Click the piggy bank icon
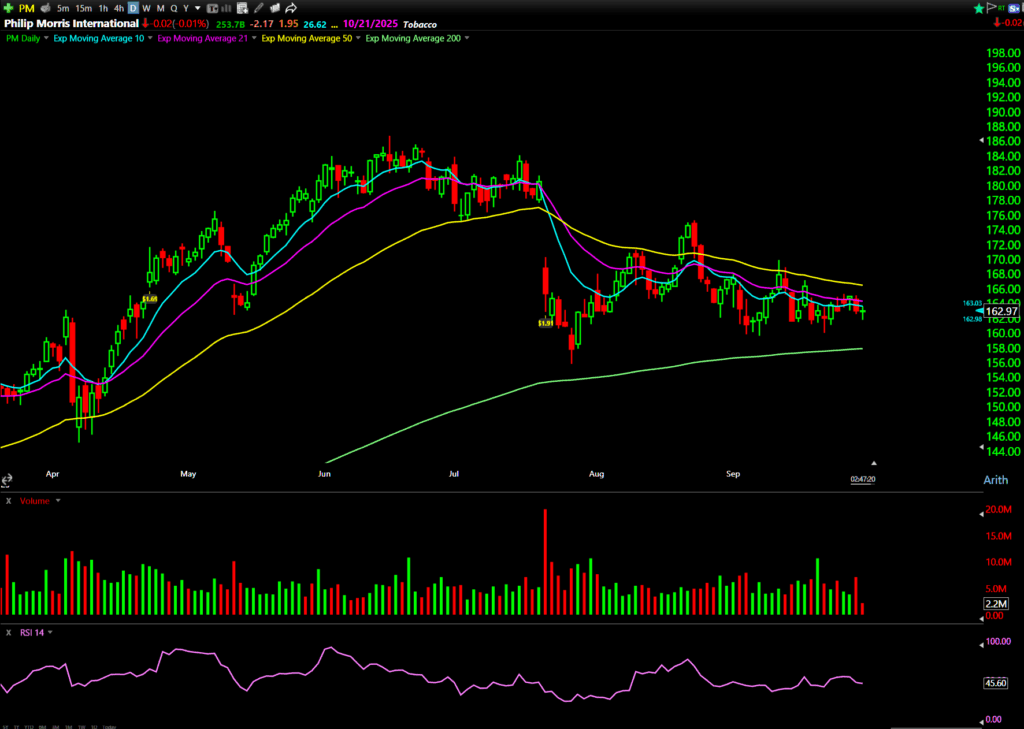The image size is (1024, 729). pyautogui.click(x=45, y=8)
